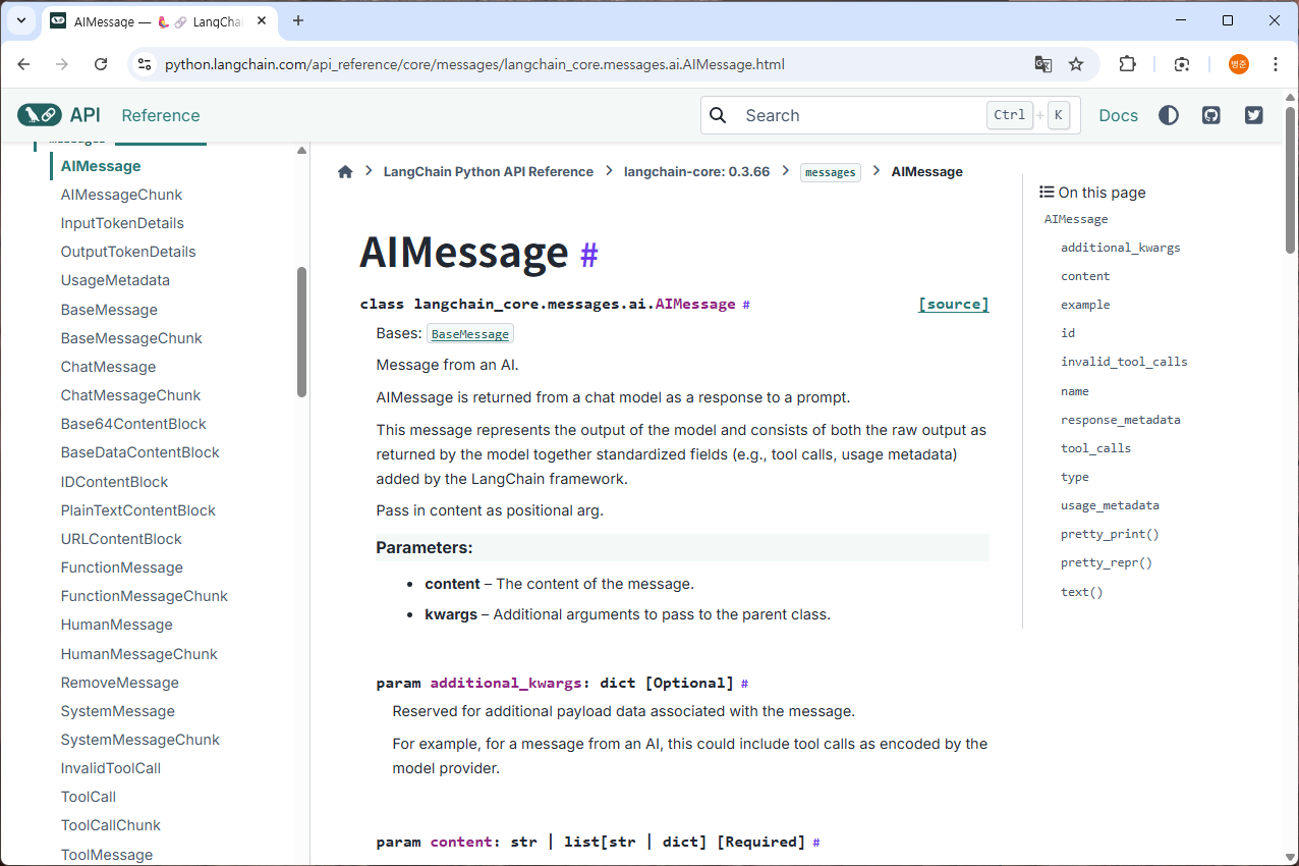Screen dimensions: 1299x866
Task: Go to IDContentBlock in the sidebar
Action: tap(114, 482)
